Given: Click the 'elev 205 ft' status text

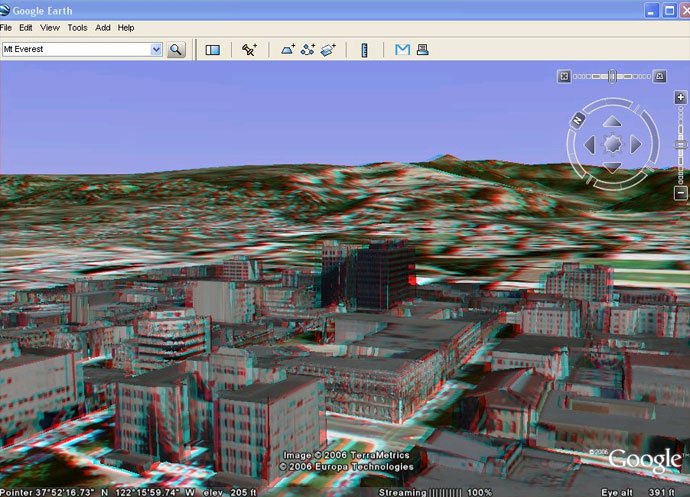Looking at the screenshot, I should click(x=230, y=492).
